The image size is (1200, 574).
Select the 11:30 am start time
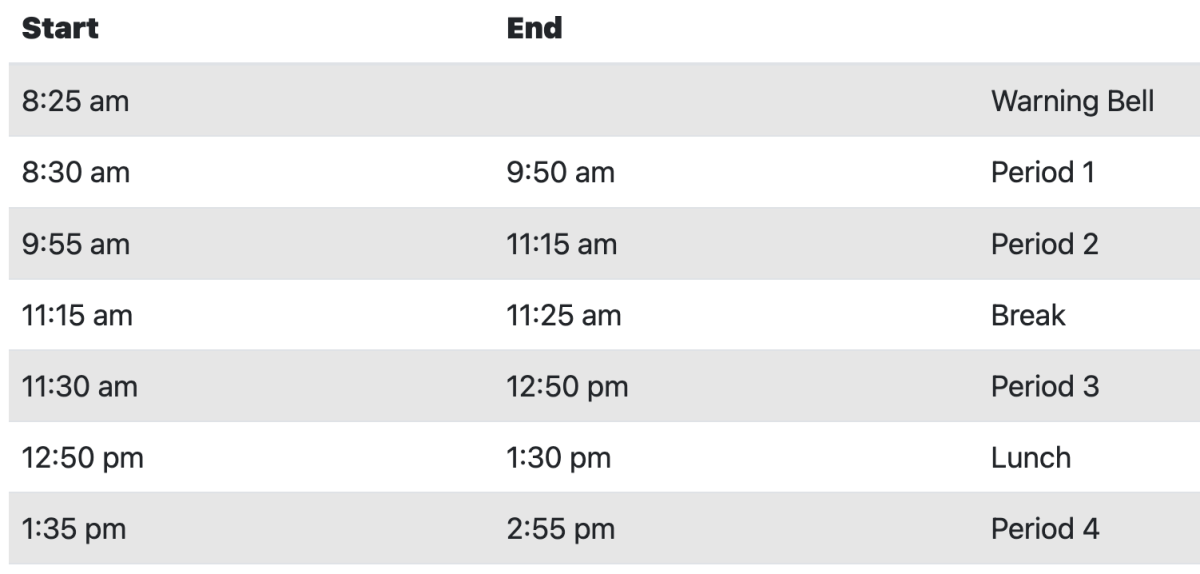pos(80,387)
